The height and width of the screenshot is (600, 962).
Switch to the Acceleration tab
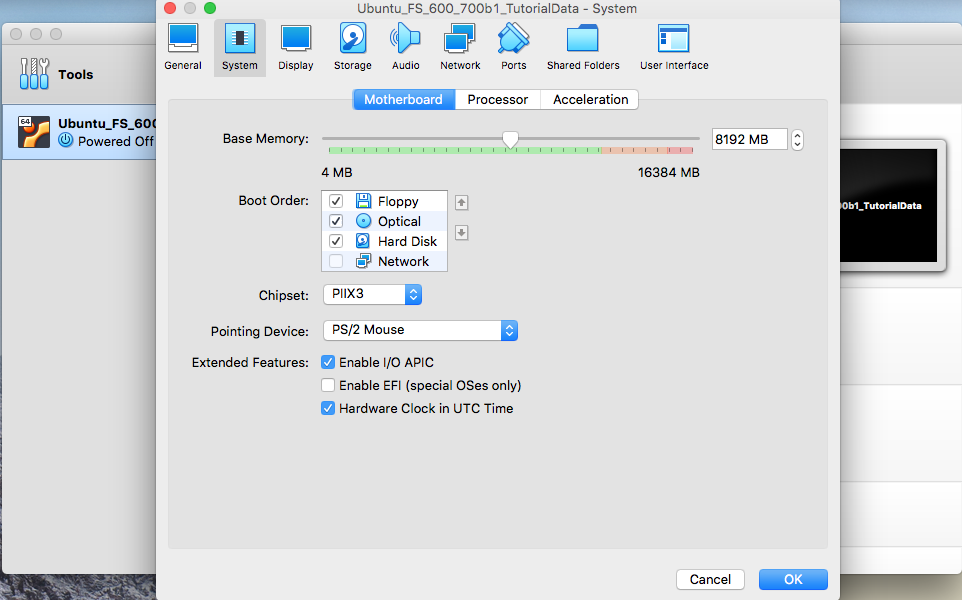(590, 100)
